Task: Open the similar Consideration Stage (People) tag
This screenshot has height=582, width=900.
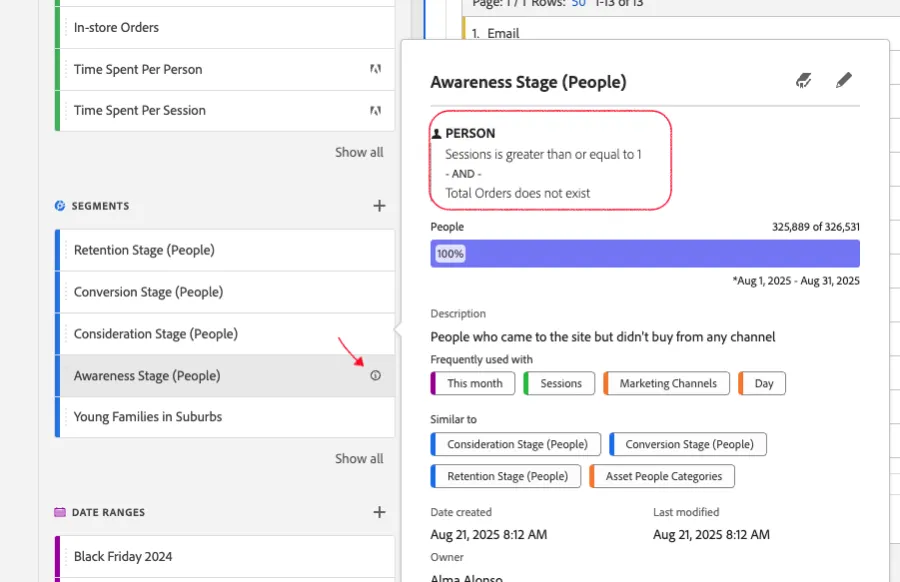Action: (515, 444)
